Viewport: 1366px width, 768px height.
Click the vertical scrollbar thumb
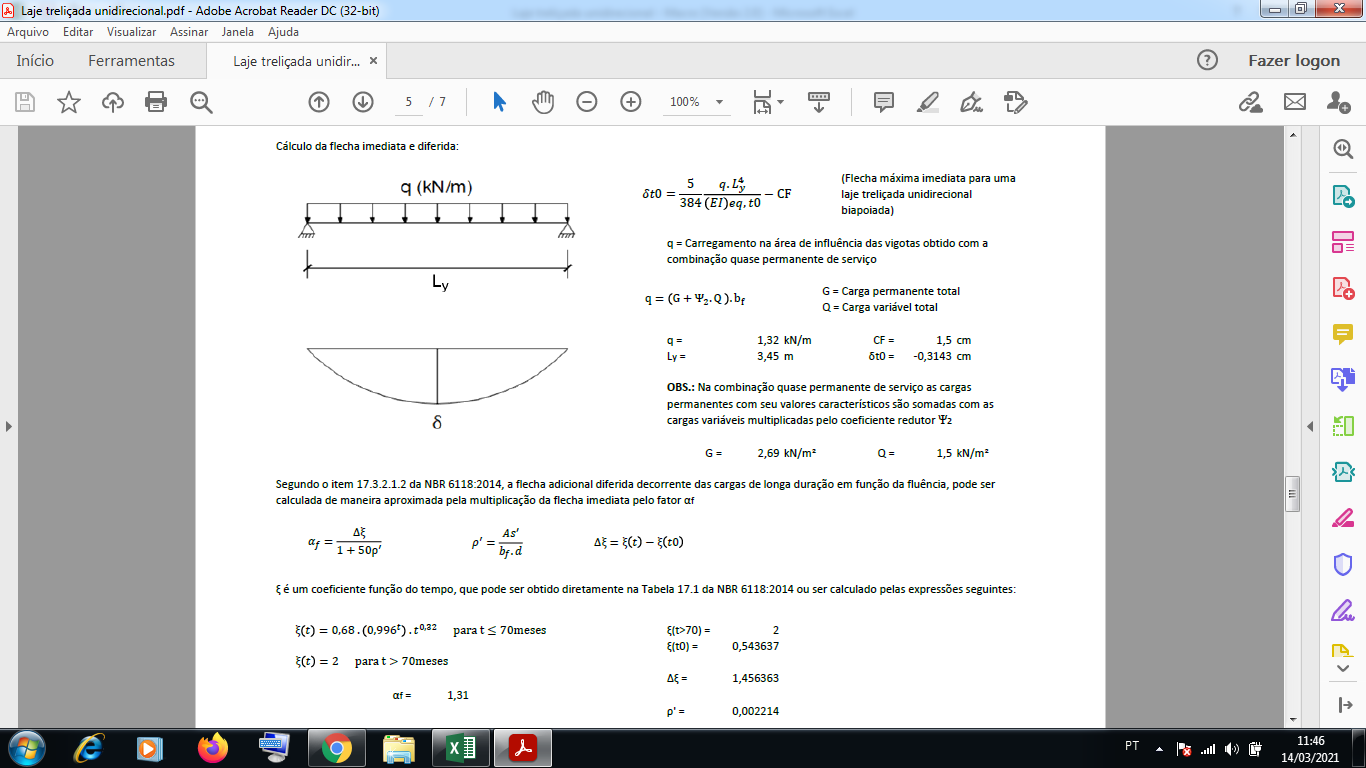[1292, 493]
